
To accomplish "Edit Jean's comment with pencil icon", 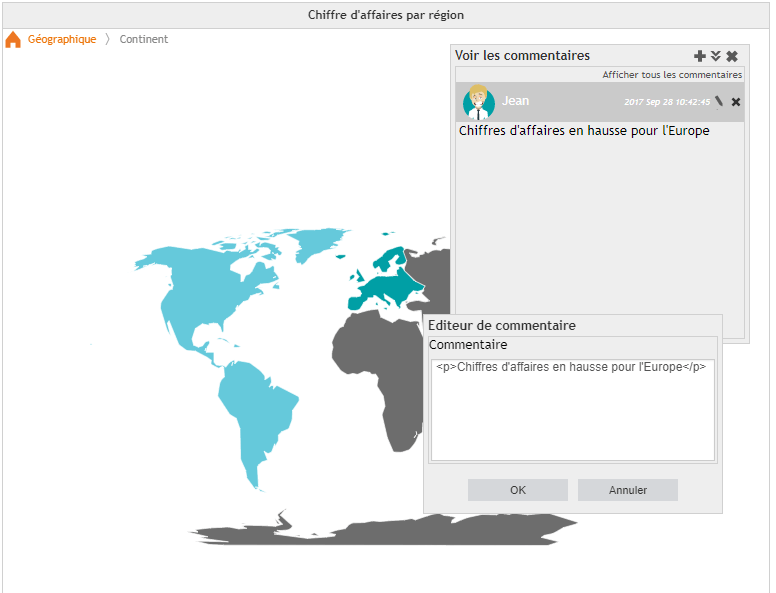I will point(719,101).
